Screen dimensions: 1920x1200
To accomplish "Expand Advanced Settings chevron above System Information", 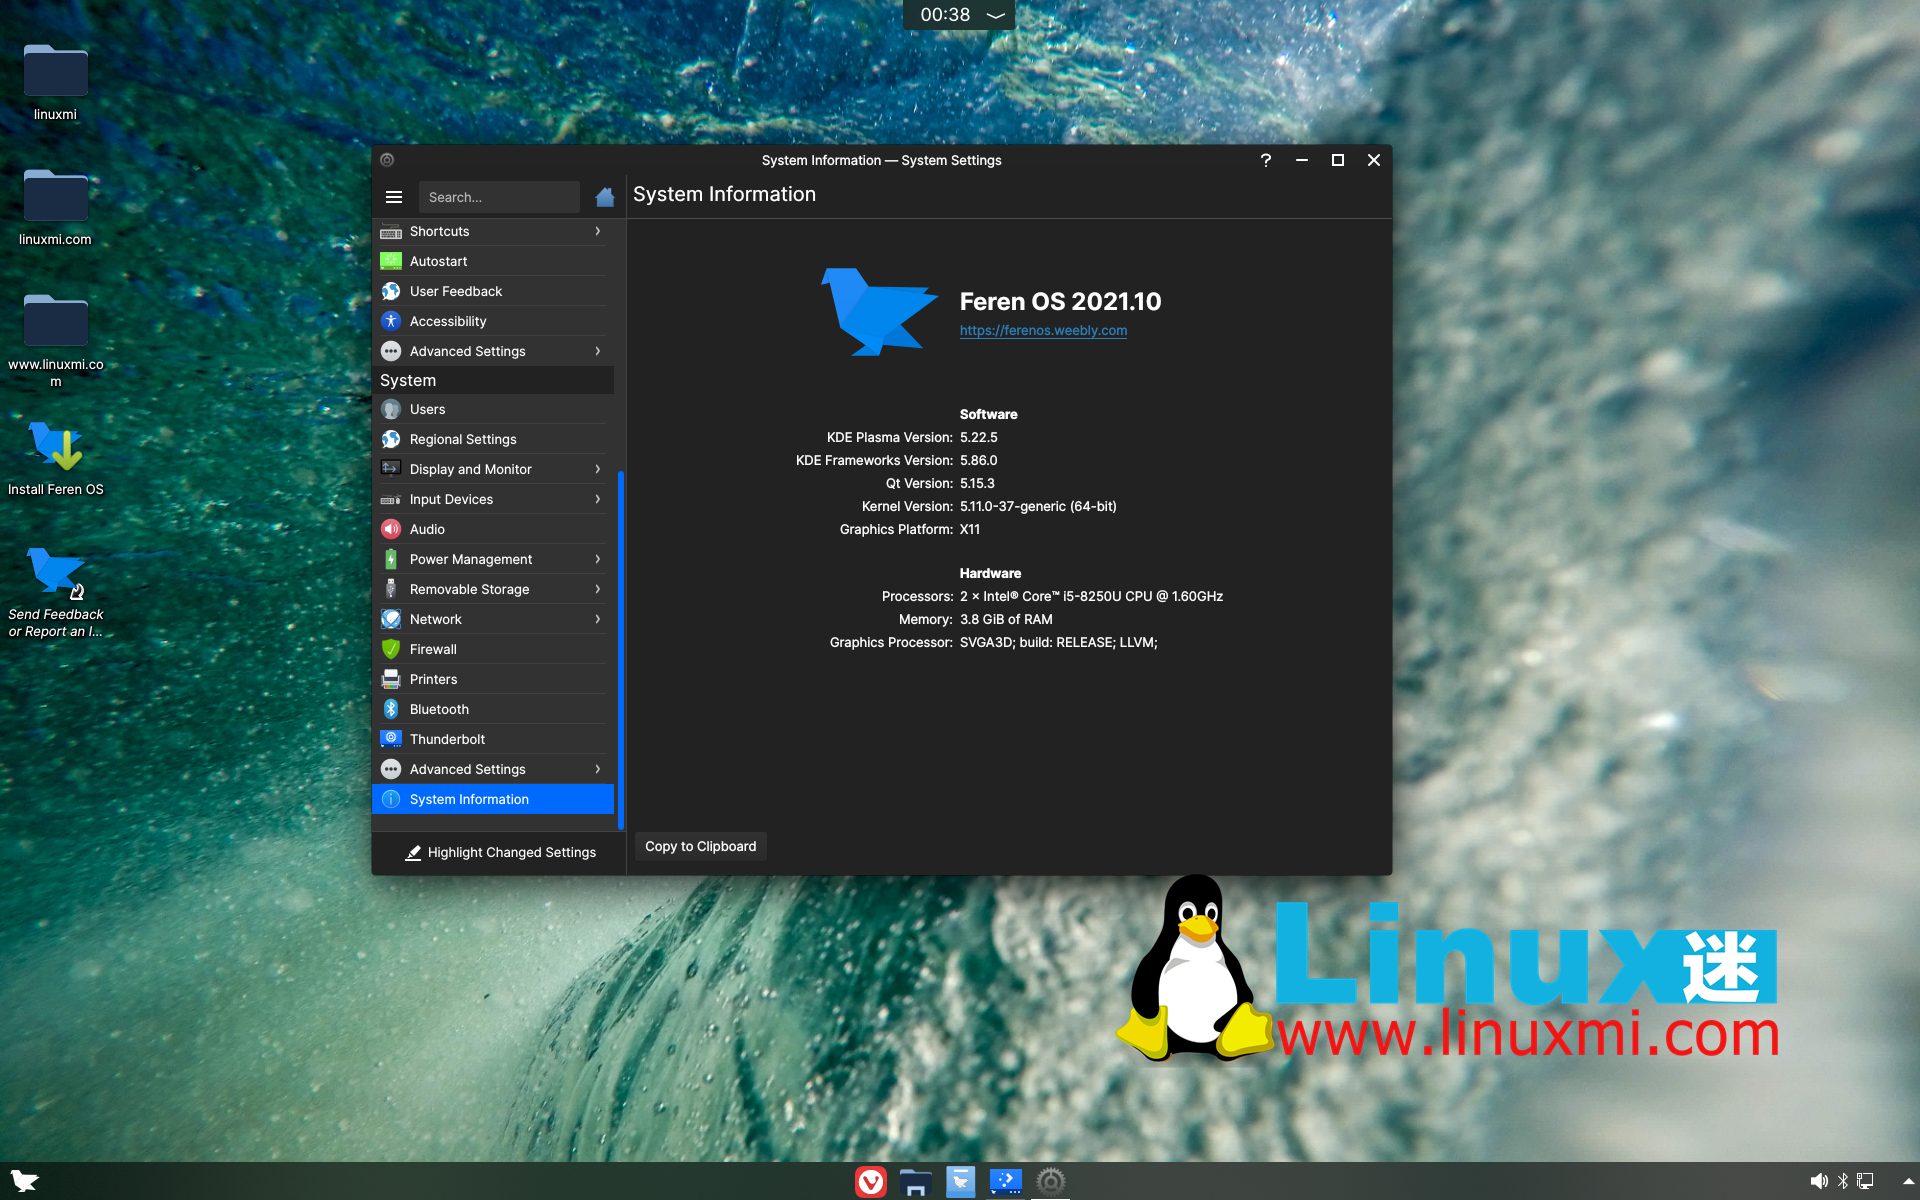I will tap(598, 769).
